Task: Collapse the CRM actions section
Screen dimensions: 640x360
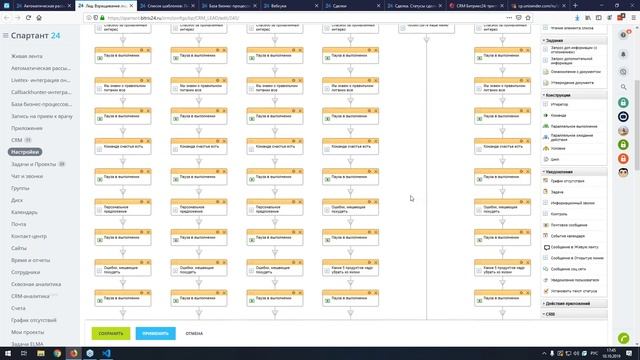Action: [574, 314]
